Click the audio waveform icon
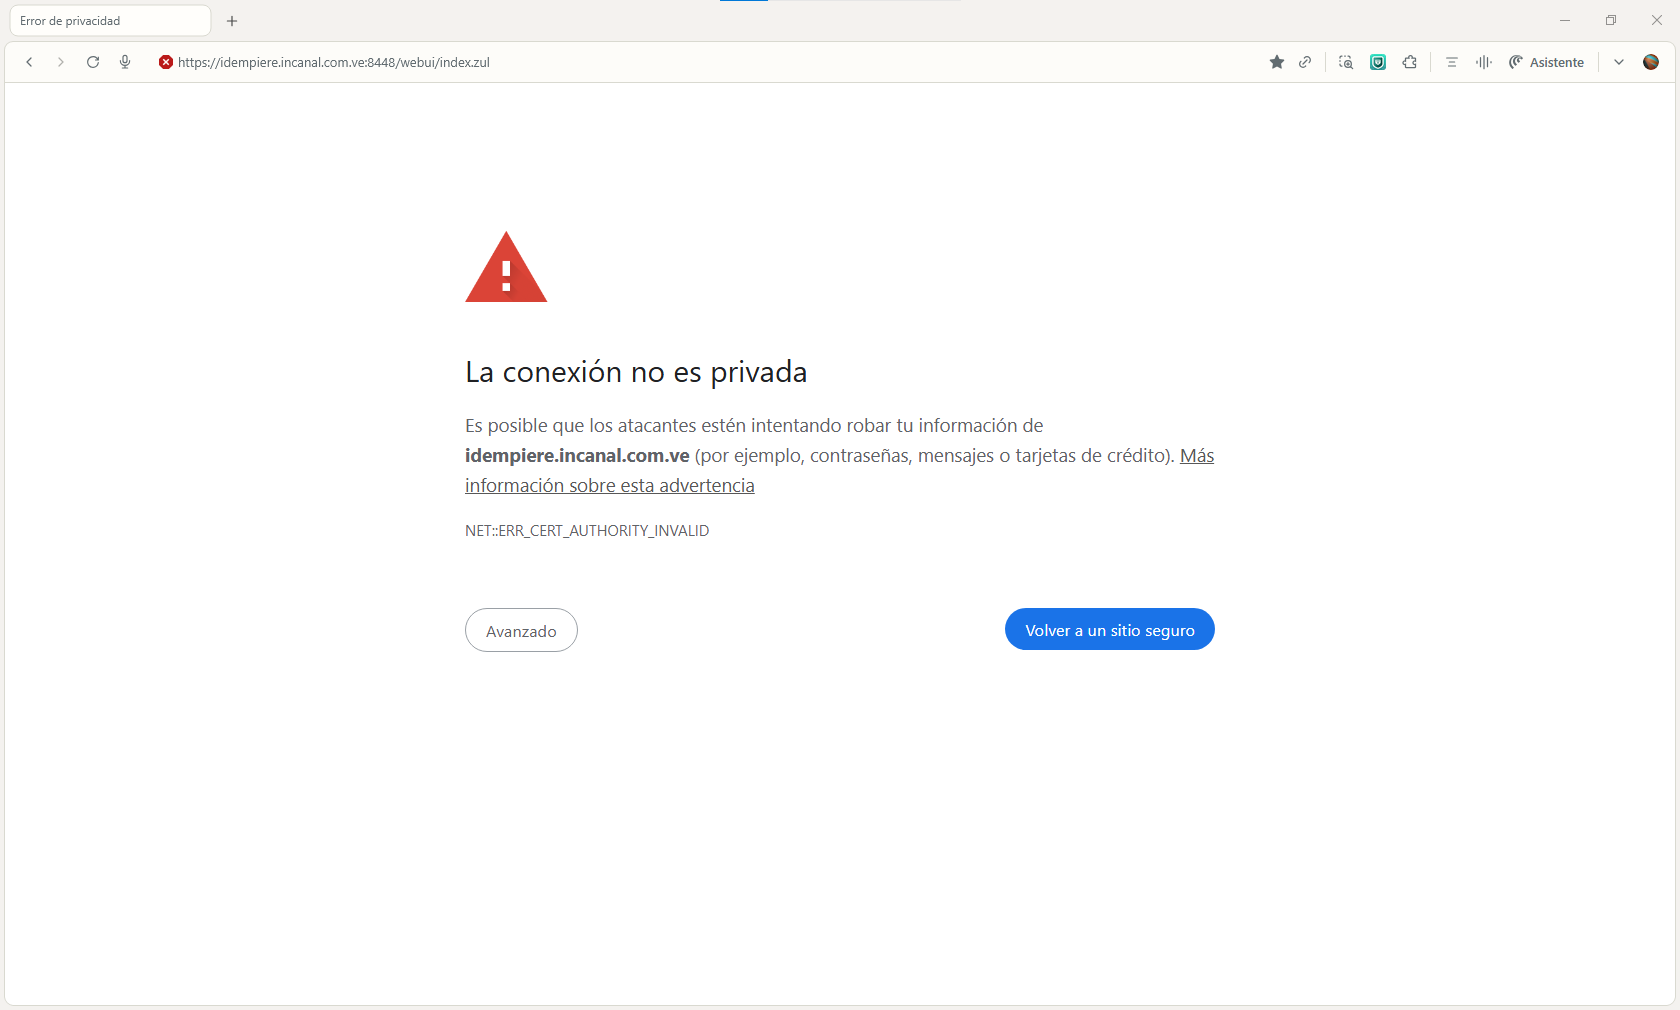 coord(1484,62)
